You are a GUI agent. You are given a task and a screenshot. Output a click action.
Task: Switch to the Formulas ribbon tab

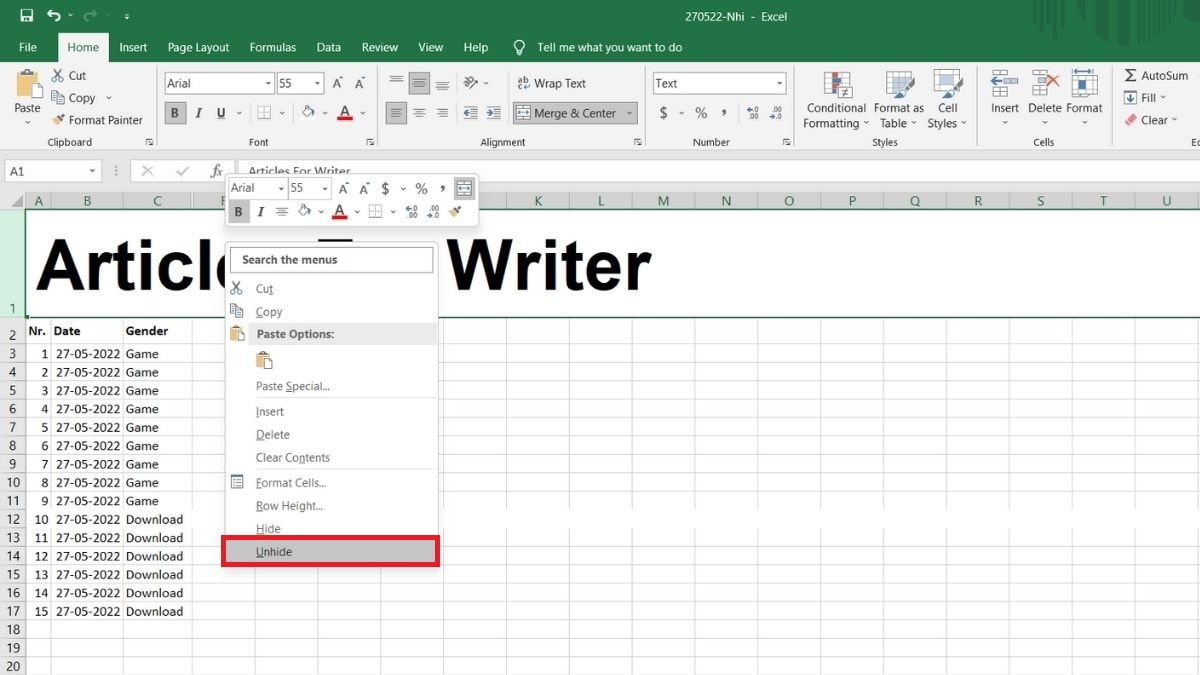pyautogui.click(x=272, y=47)
